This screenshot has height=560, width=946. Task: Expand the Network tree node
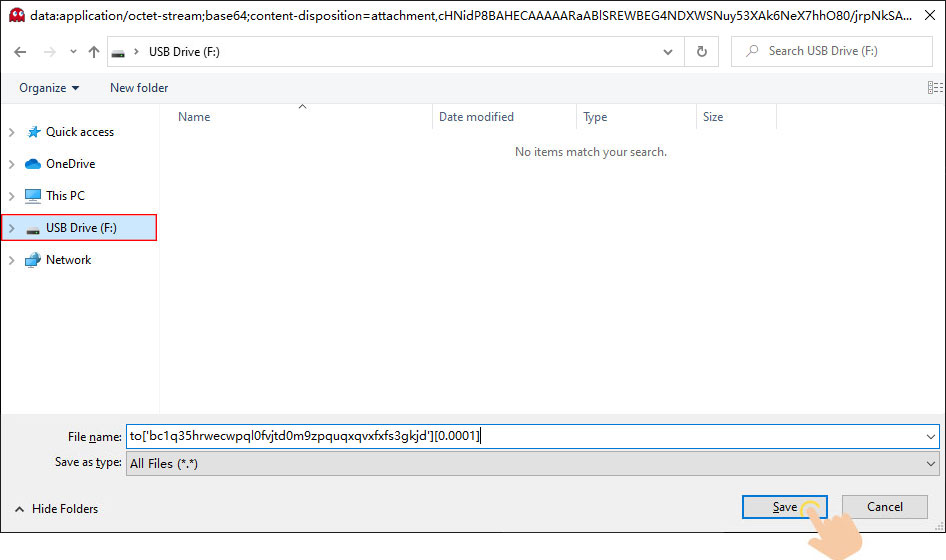[x=12, y=260]
